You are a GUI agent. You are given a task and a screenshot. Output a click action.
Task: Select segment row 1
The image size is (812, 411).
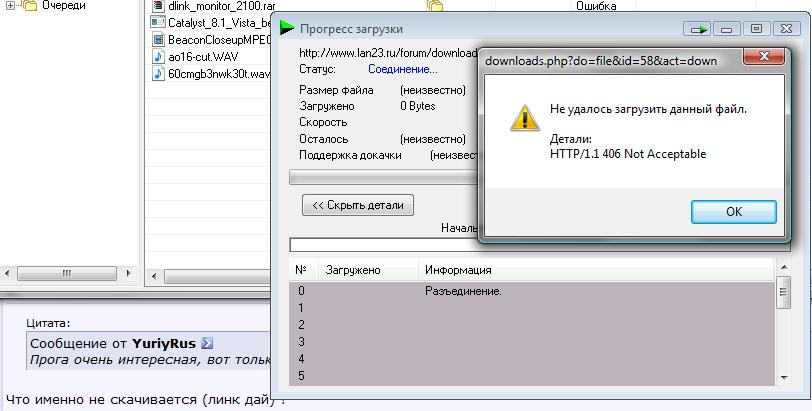[532, 308]
